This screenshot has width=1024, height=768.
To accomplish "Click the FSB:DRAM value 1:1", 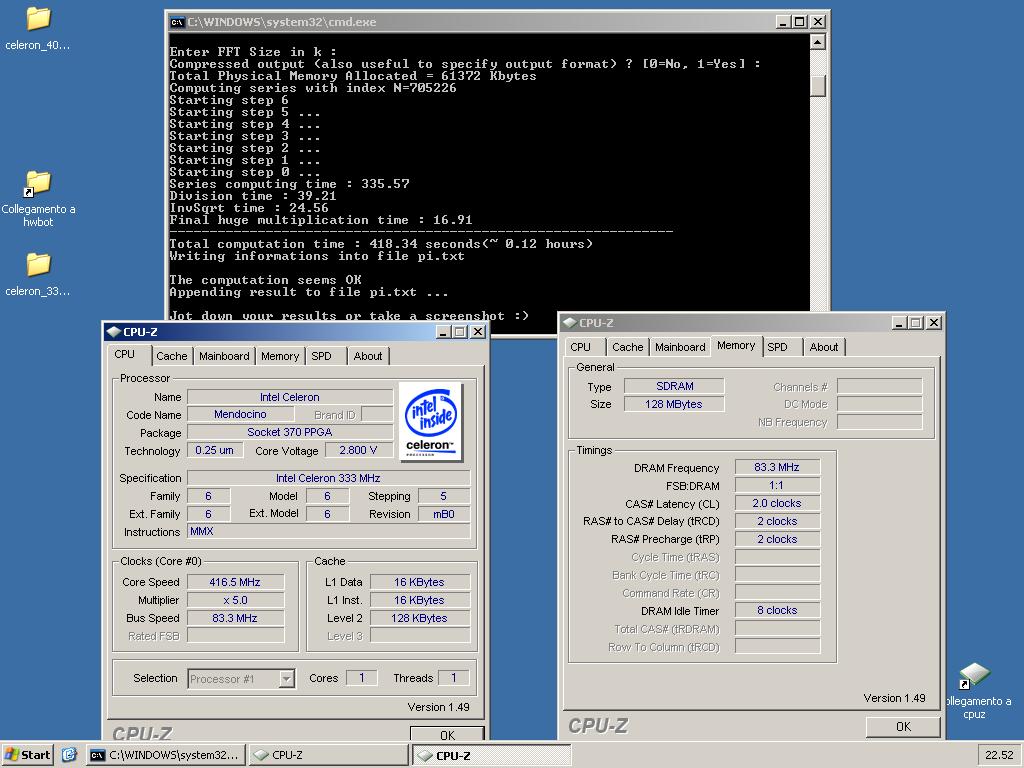I will point(777,485).
